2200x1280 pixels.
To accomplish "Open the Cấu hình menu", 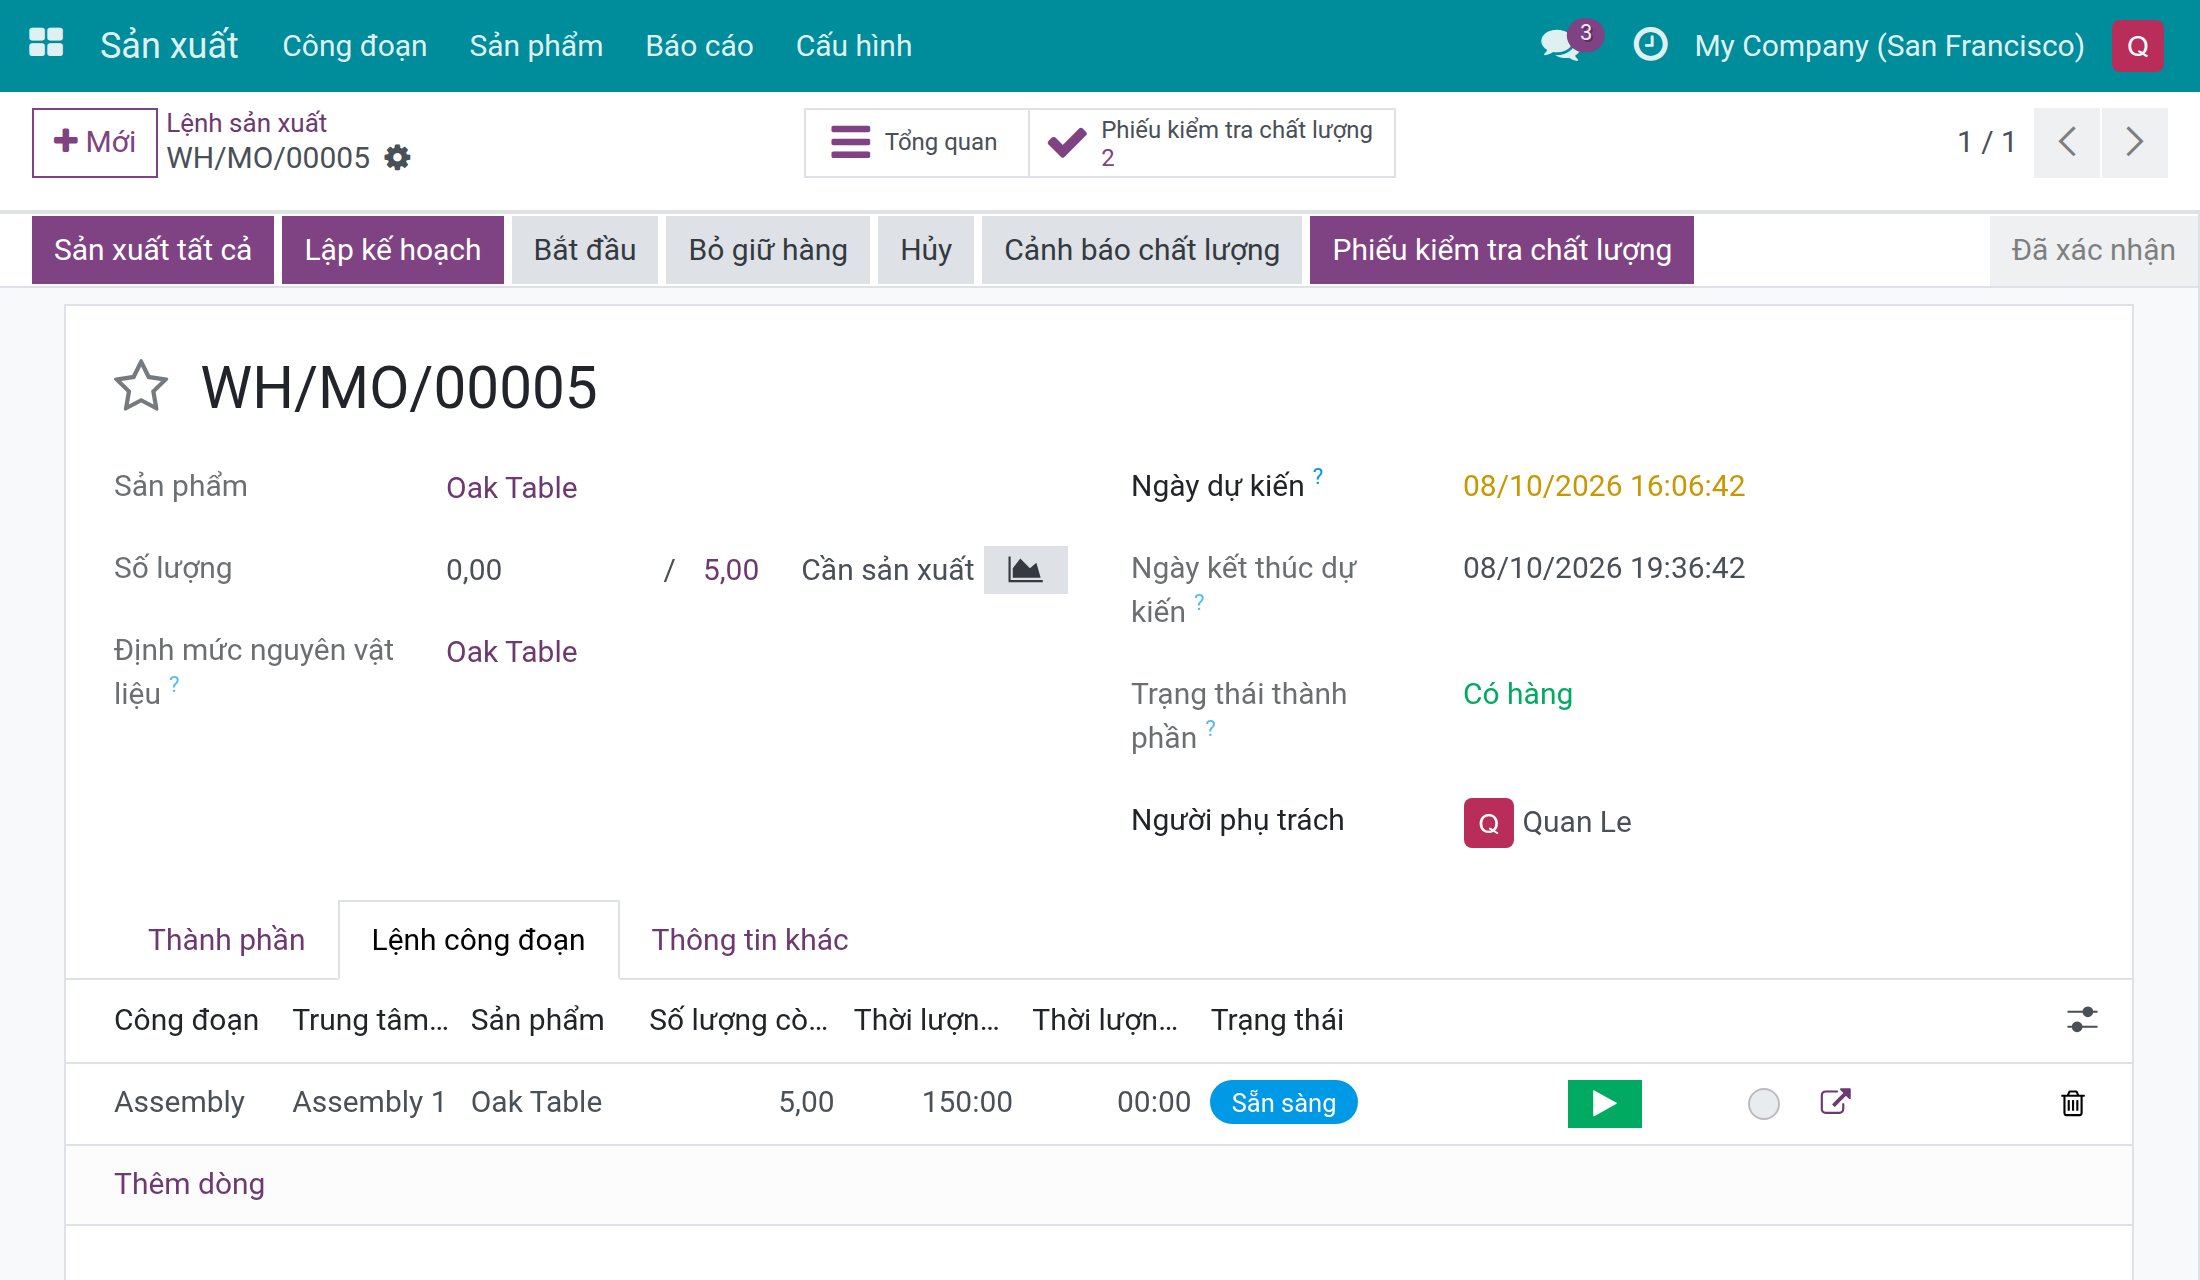I will pyautogui.click(x=854, y=46).
